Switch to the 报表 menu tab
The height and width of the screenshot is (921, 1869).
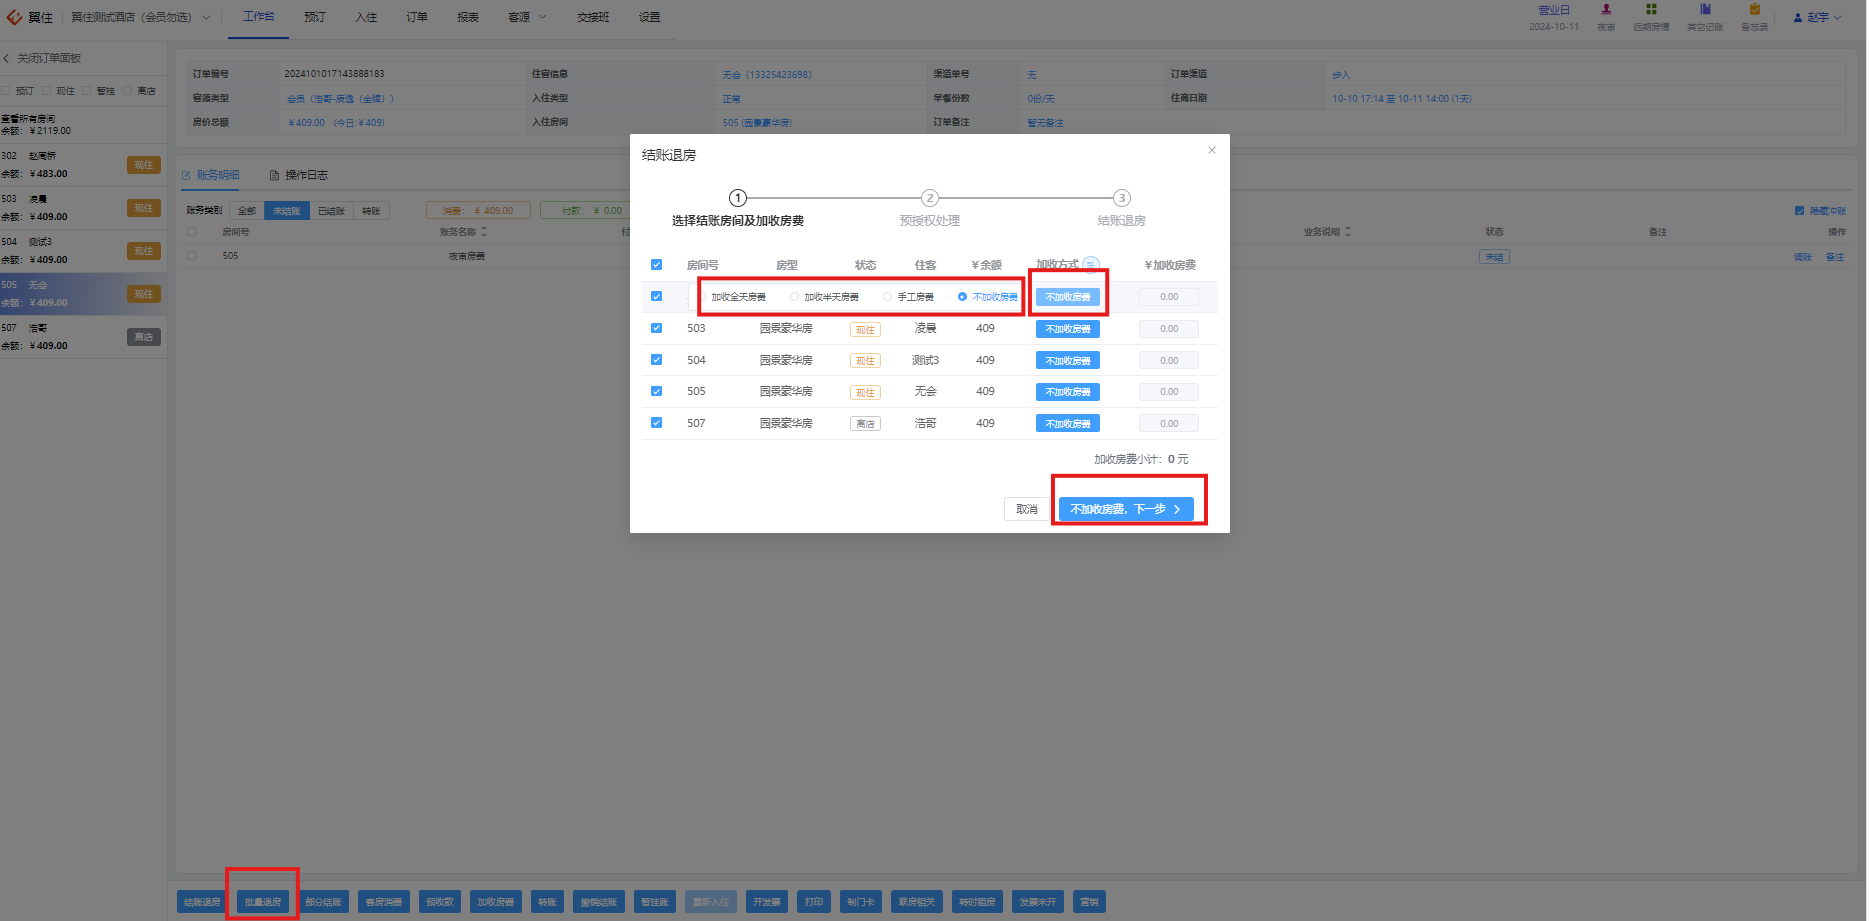coord(468,17)
